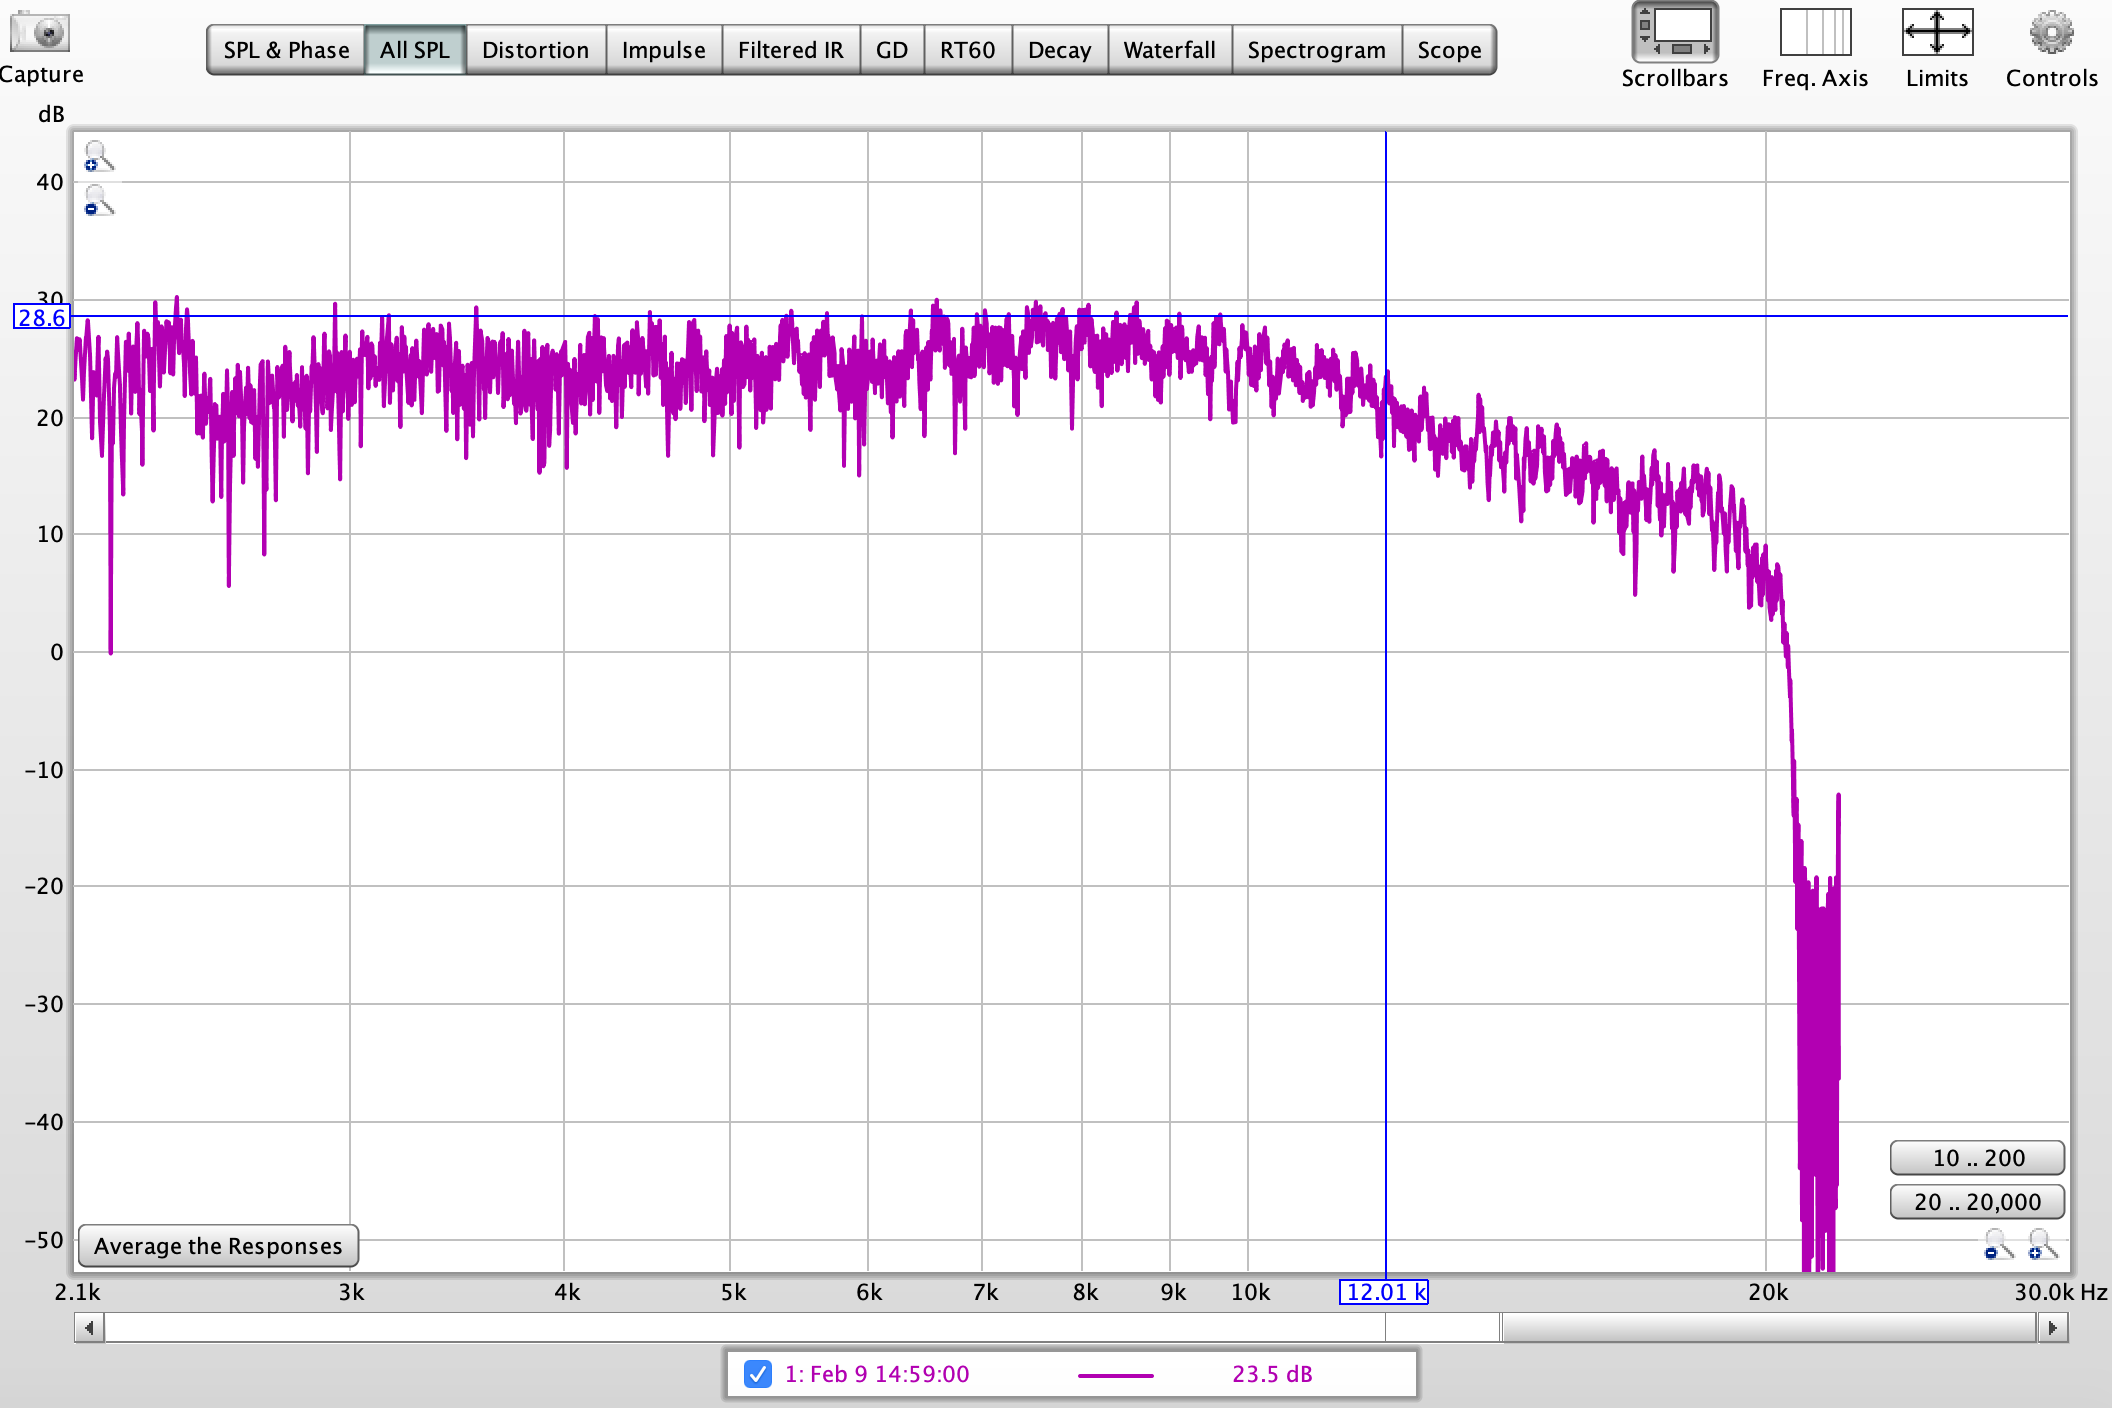Zoom out vertically on the dB axis
Image resolution: width=2112 pixels, height=1408 pixels.
coord(98,201)
